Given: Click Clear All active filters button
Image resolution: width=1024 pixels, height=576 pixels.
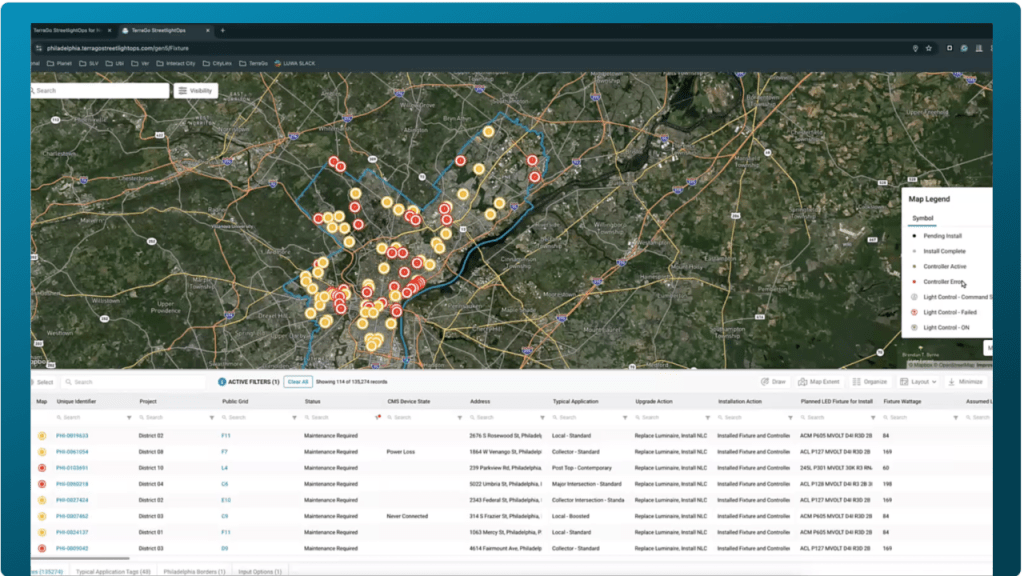Looking at the screenshot, I should (x=298, y=382).
